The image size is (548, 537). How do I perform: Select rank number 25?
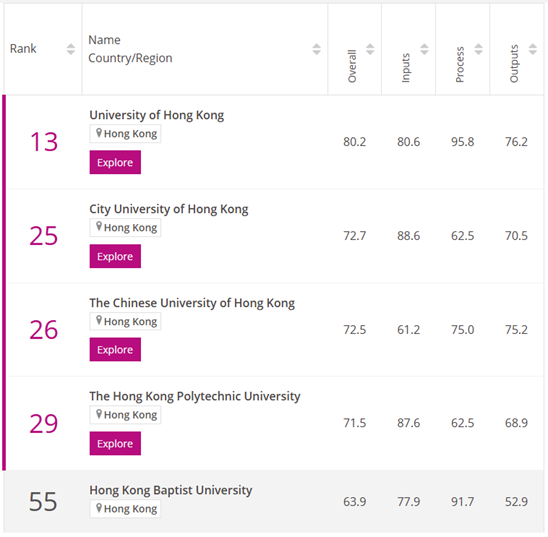pyautogui.click(x=43, y=236)
